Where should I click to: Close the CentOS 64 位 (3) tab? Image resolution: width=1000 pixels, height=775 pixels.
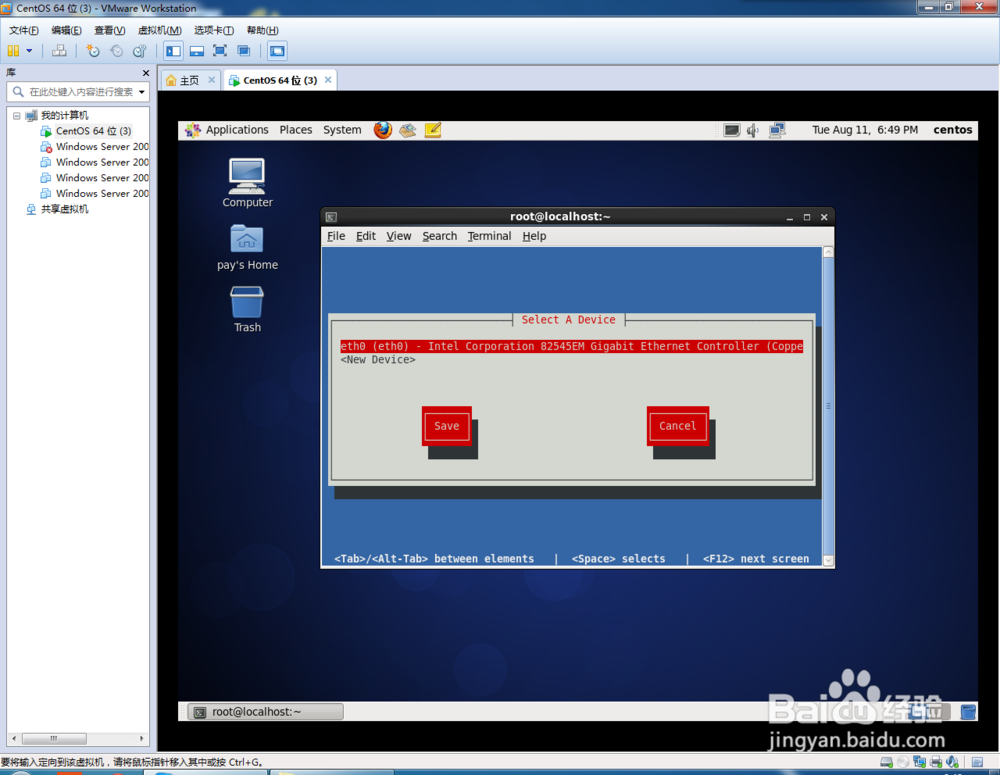(328, 80)
